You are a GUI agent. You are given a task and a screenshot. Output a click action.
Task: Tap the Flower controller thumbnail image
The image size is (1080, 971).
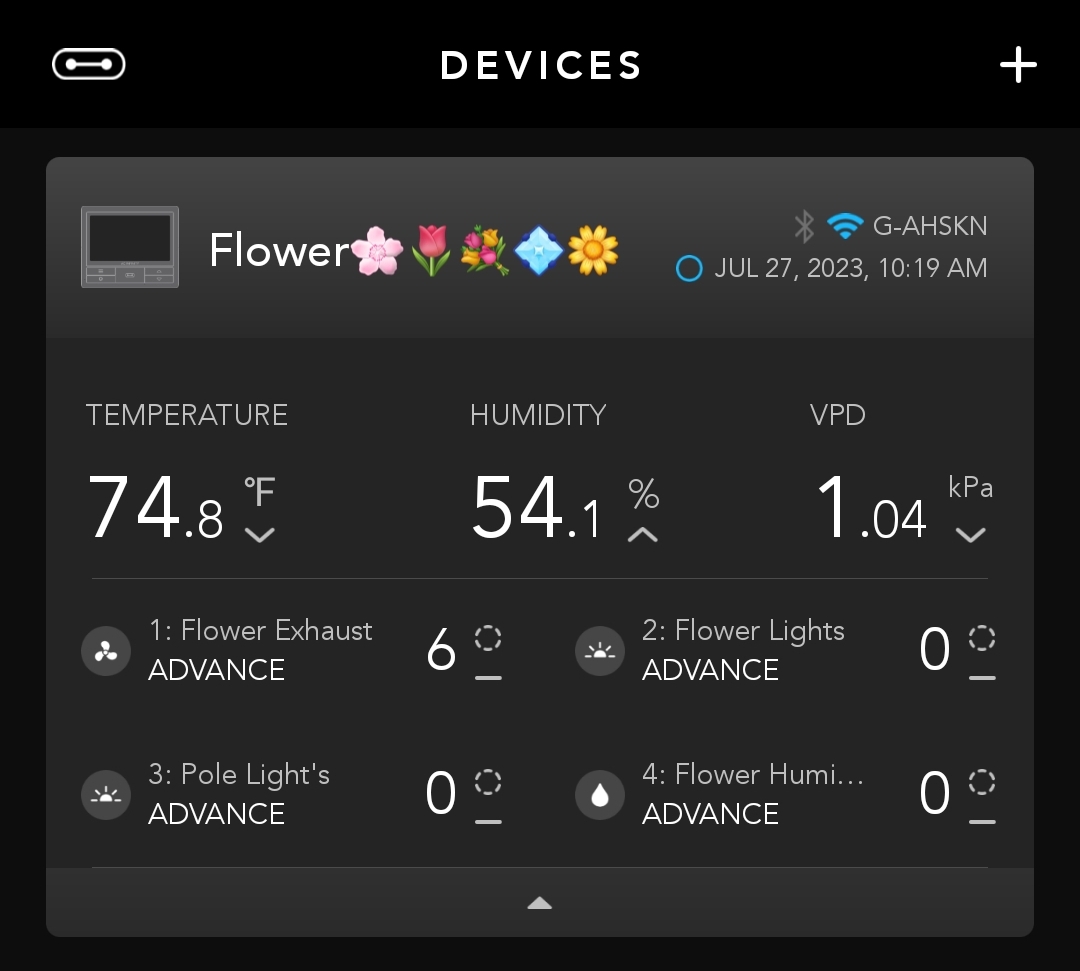pos(129,247)
